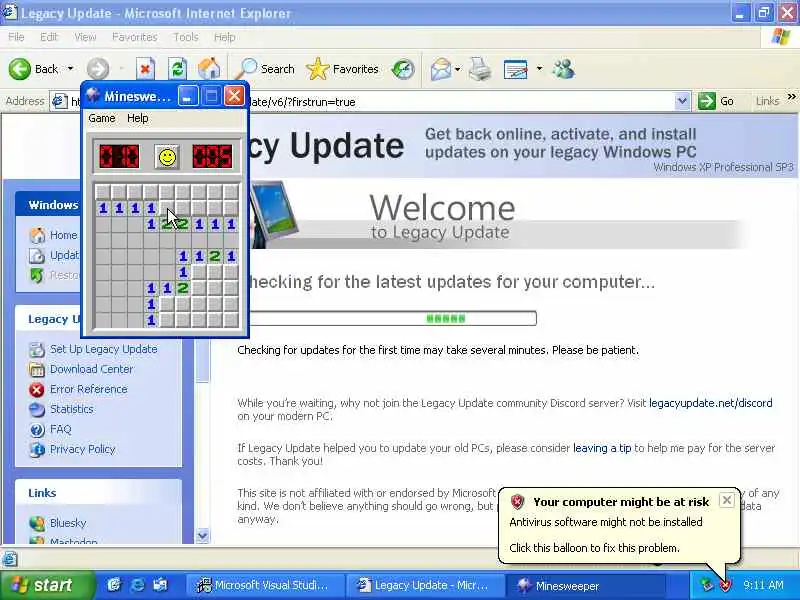Click the security balloon message text
Screen dimensions: 800x600
coord(606,535)
